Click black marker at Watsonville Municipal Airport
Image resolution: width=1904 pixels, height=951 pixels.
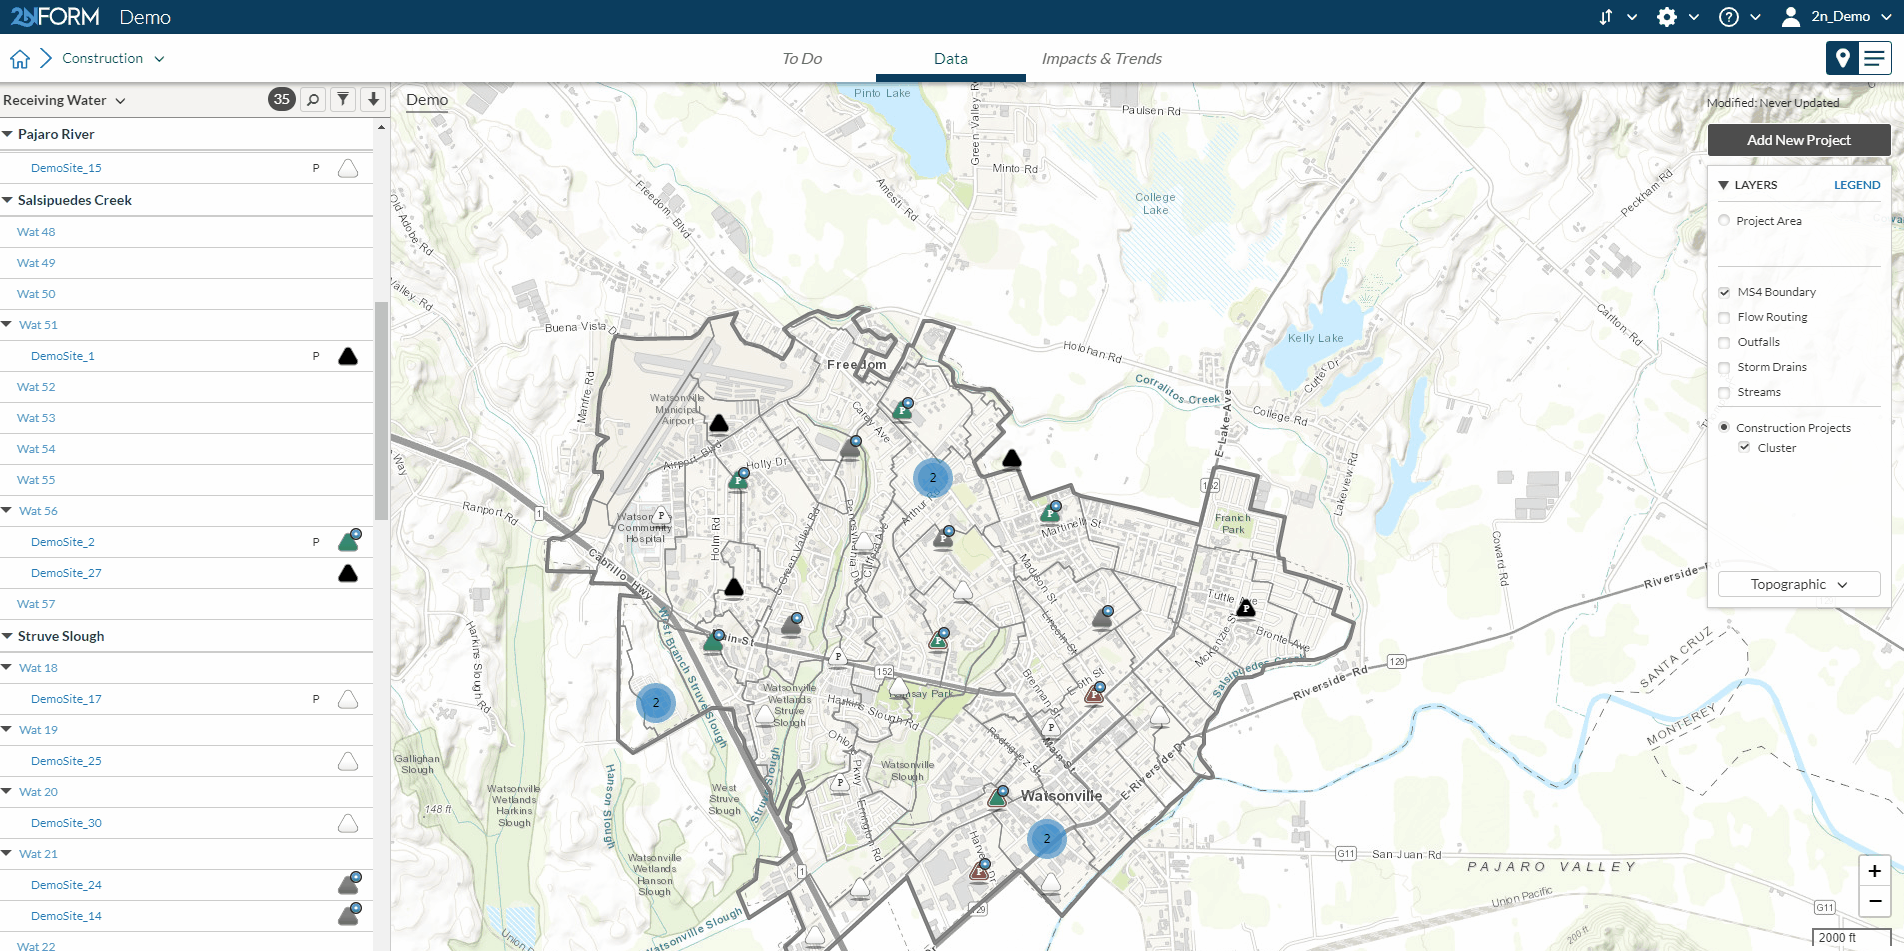(719, 424)
